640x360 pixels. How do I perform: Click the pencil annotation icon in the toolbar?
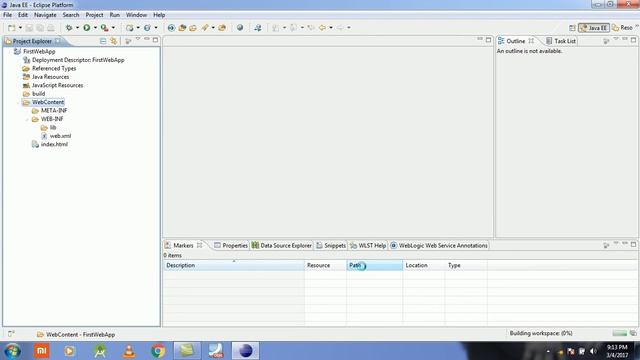click(205, 28)
